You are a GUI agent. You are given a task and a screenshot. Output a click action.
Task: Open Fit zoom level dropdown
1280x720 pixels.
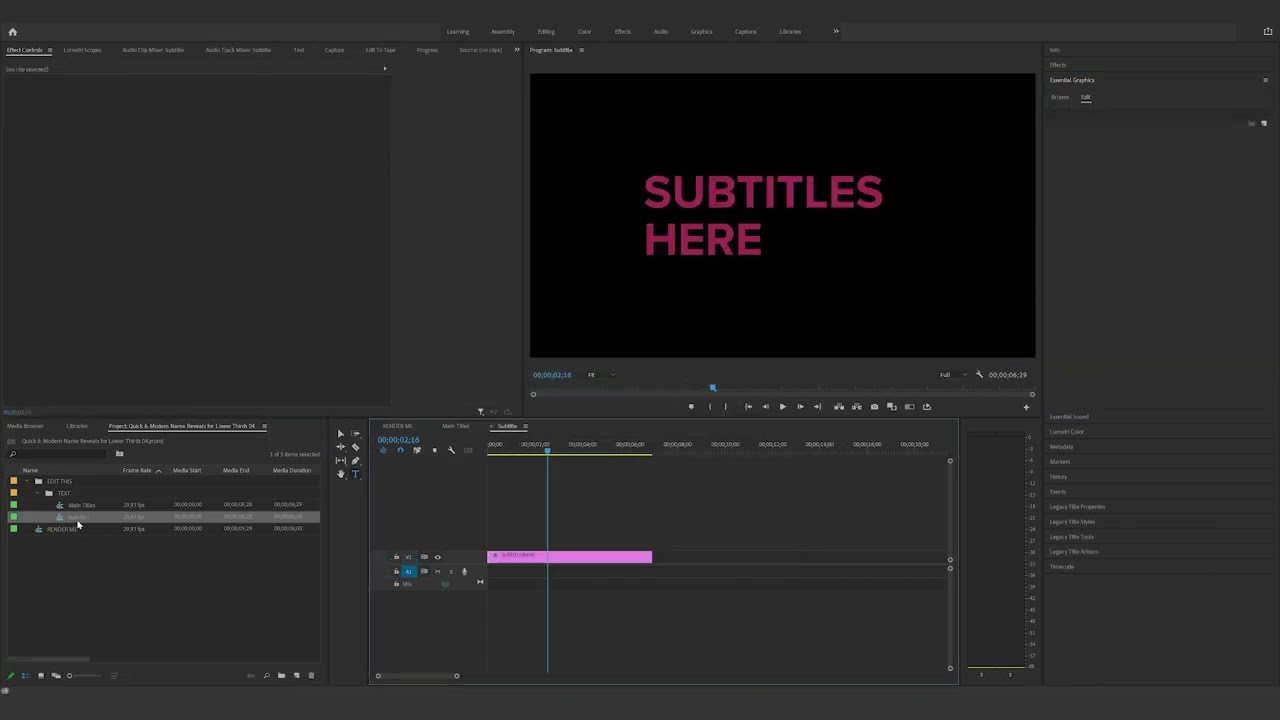(599, 375)
